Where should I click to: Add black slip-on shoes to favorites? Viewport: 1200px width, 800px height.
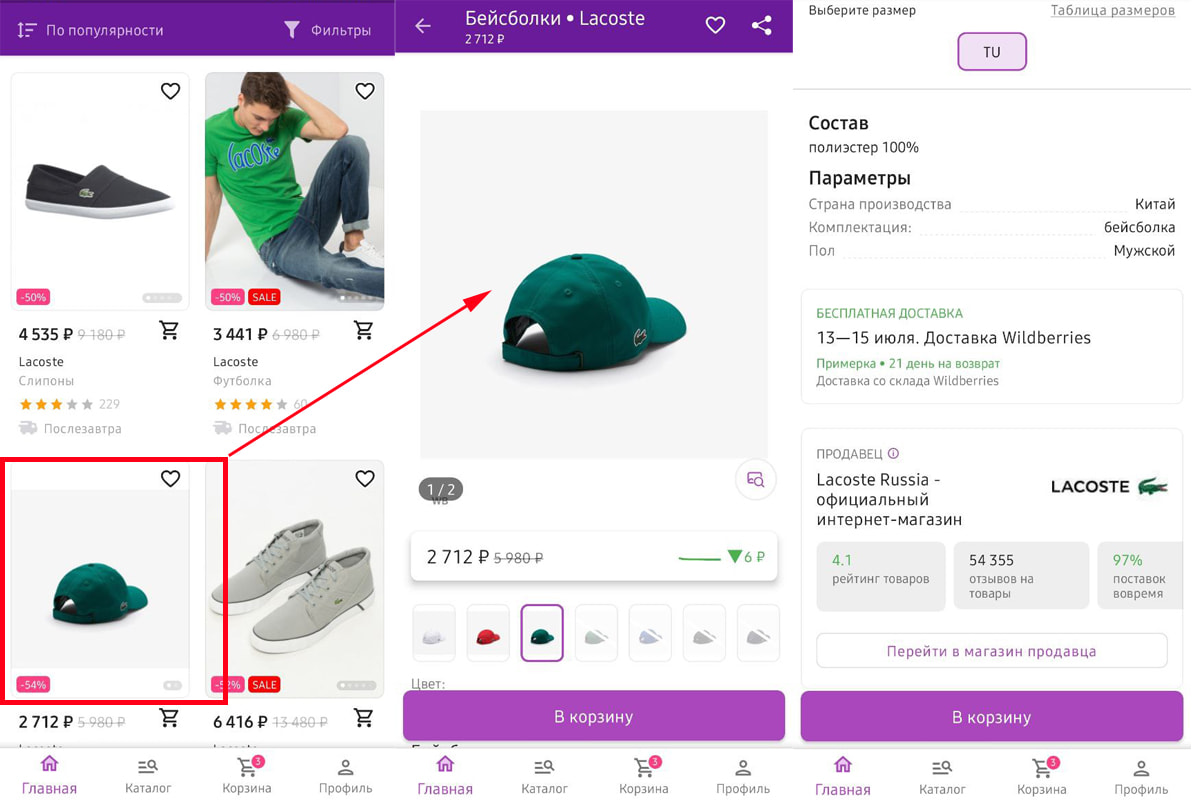pos(170,91)
